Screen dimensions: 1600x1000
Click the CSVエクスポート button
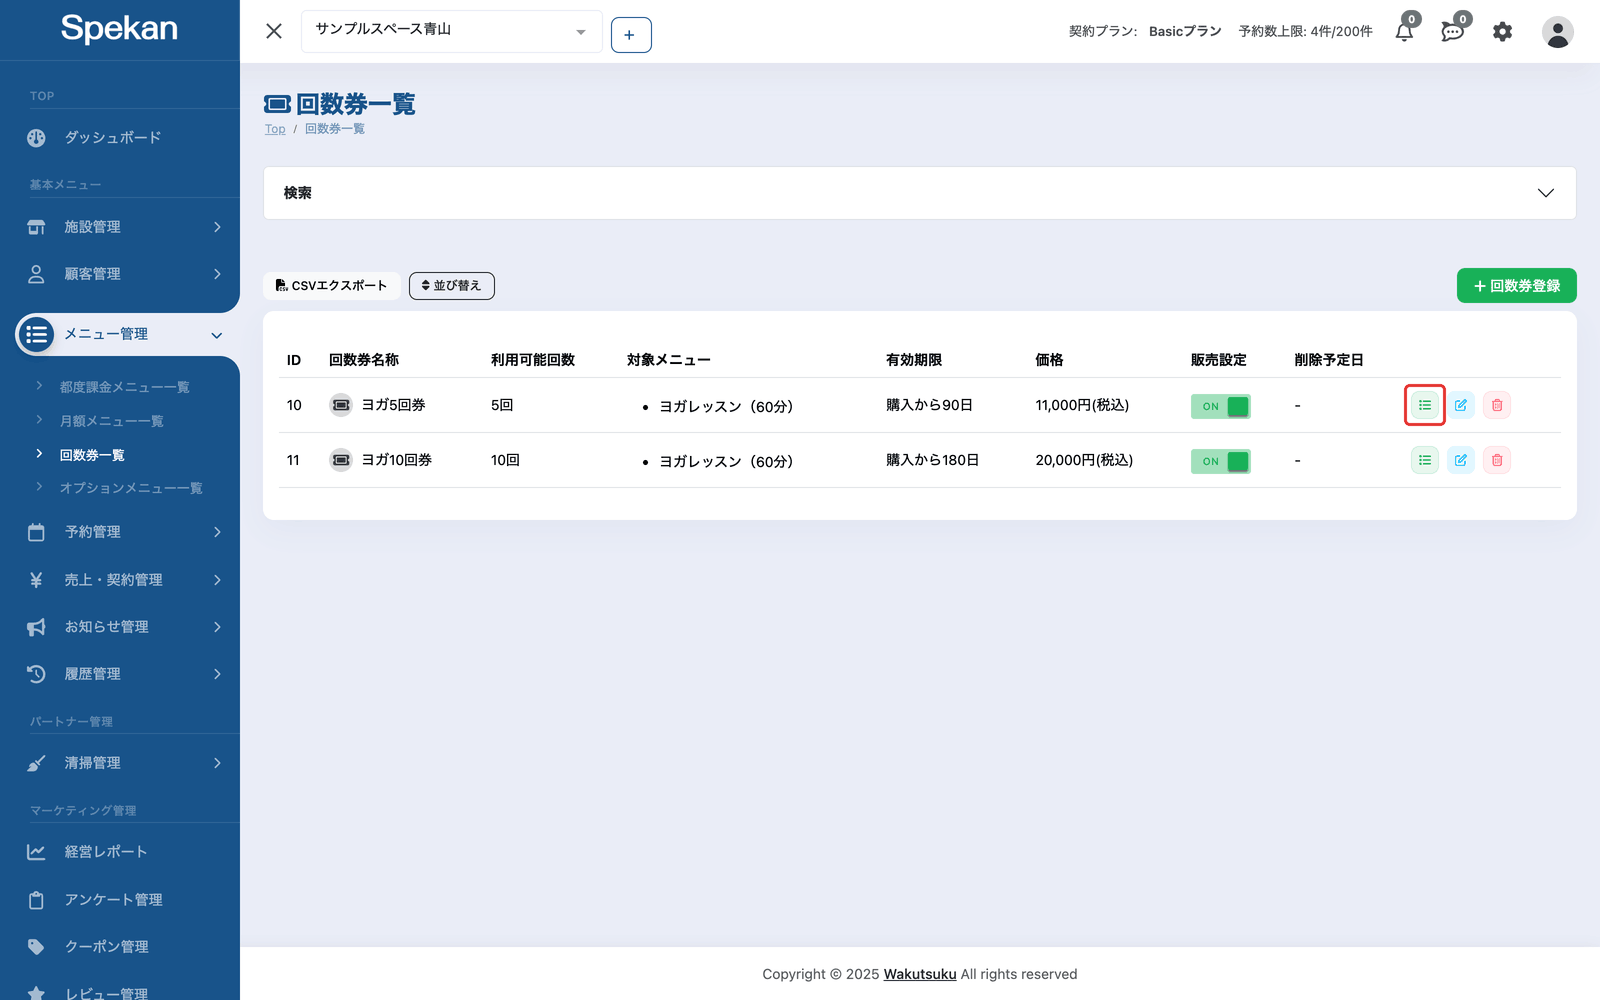pyautogui.click(x=332, y=286)
